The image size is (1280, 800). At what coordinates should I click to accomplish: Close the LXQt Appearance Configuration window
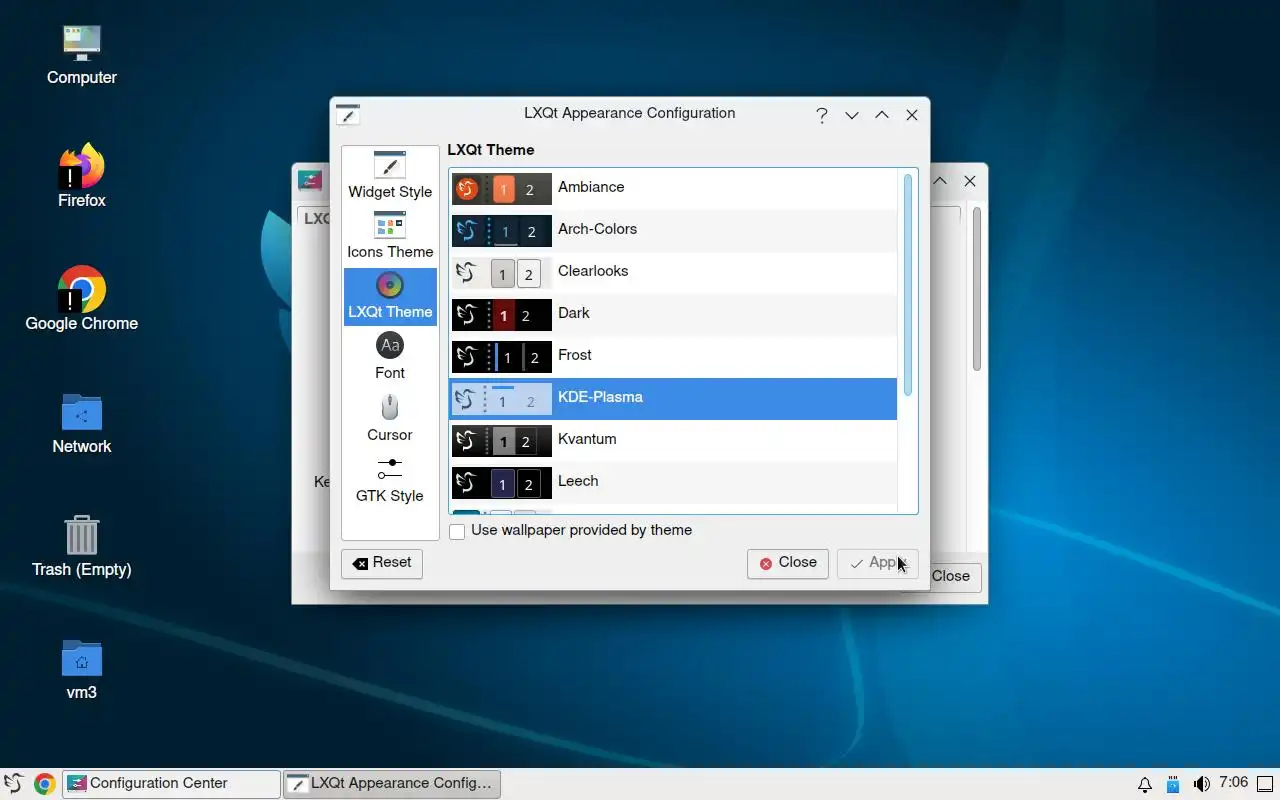pos(912,115)
